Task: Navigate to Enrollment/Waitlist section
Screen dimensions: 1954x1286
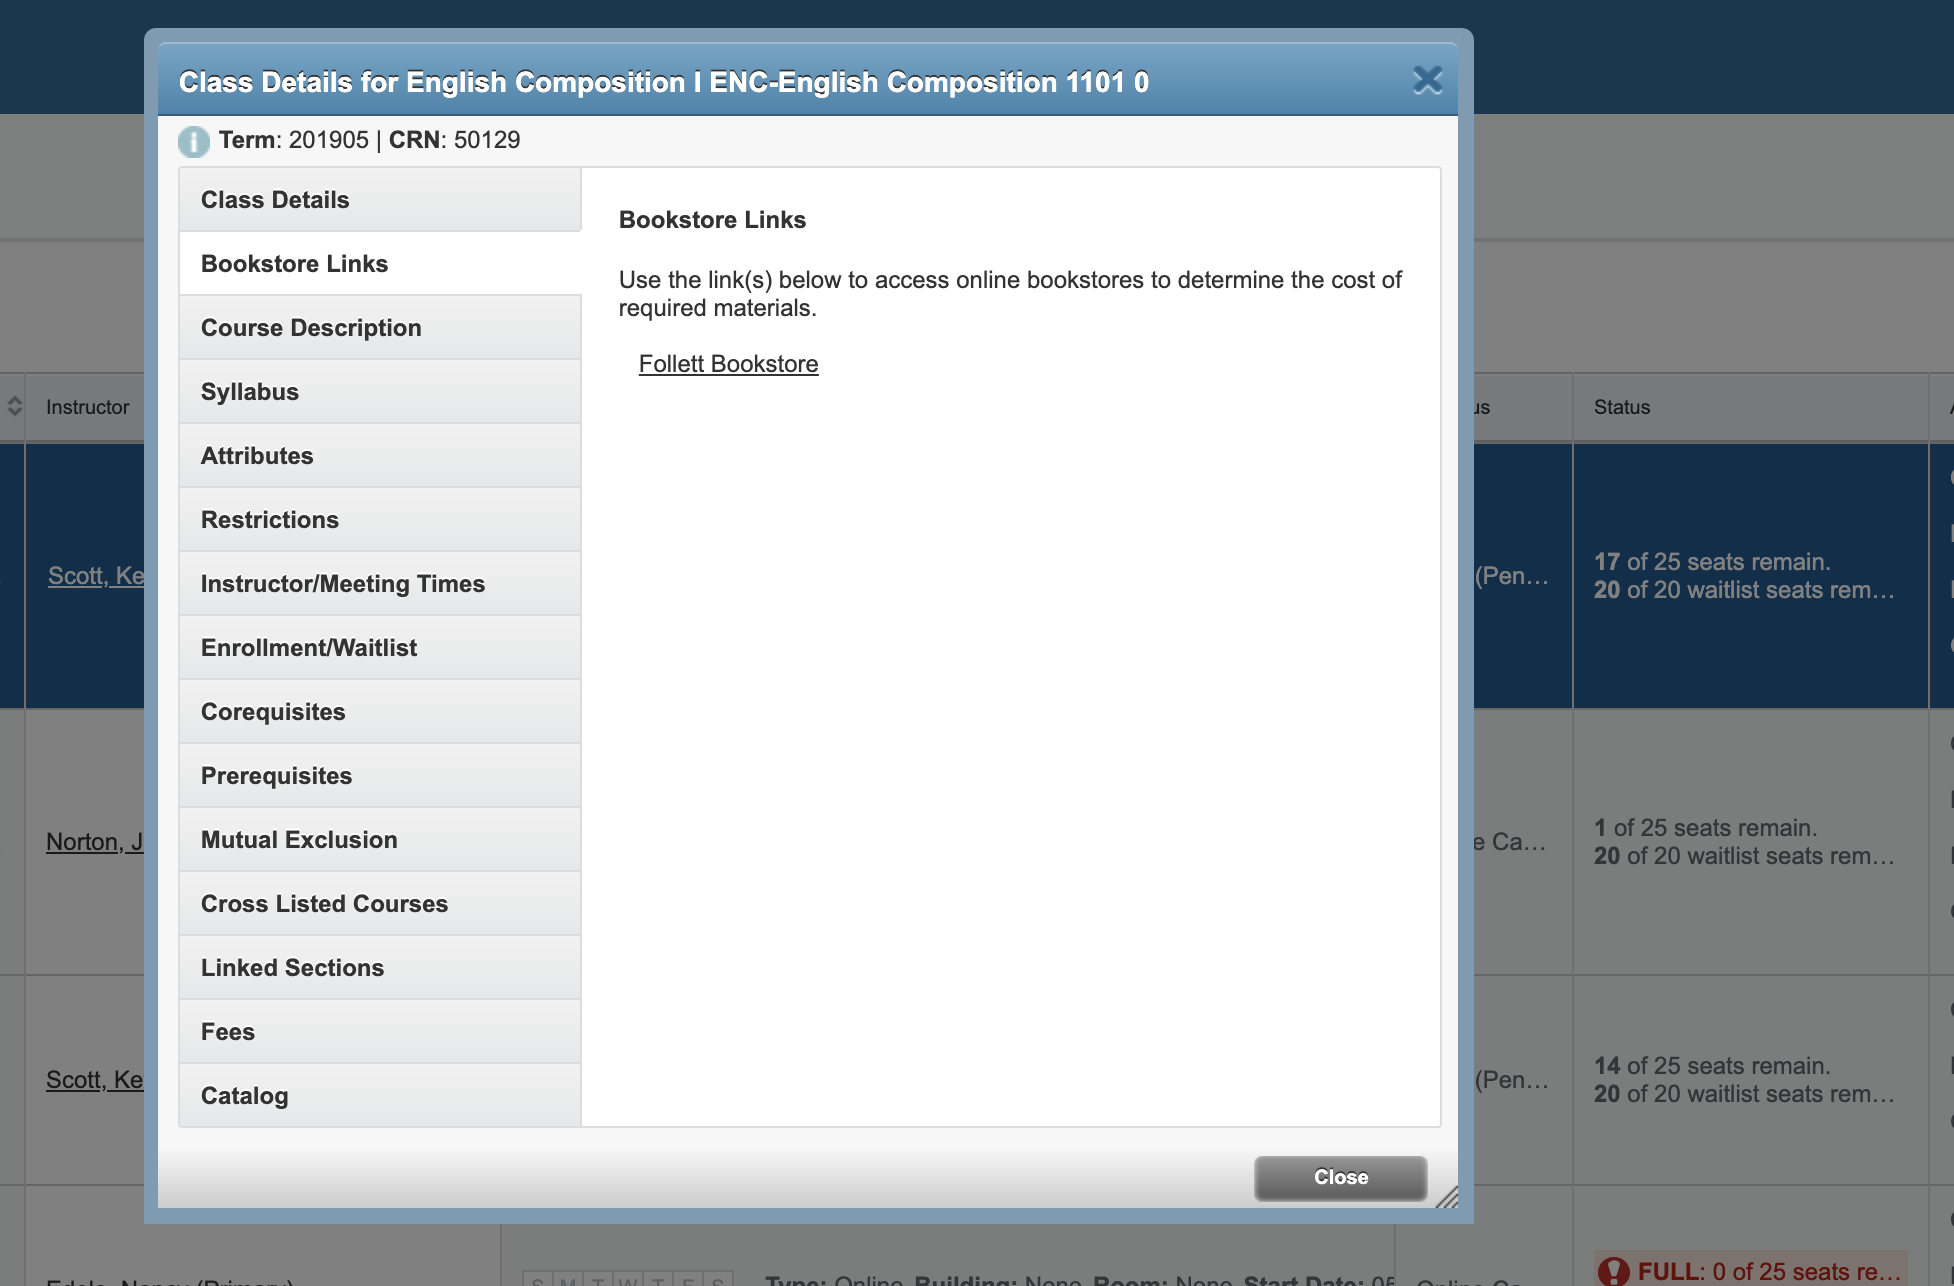Action: tap(308, 647)
